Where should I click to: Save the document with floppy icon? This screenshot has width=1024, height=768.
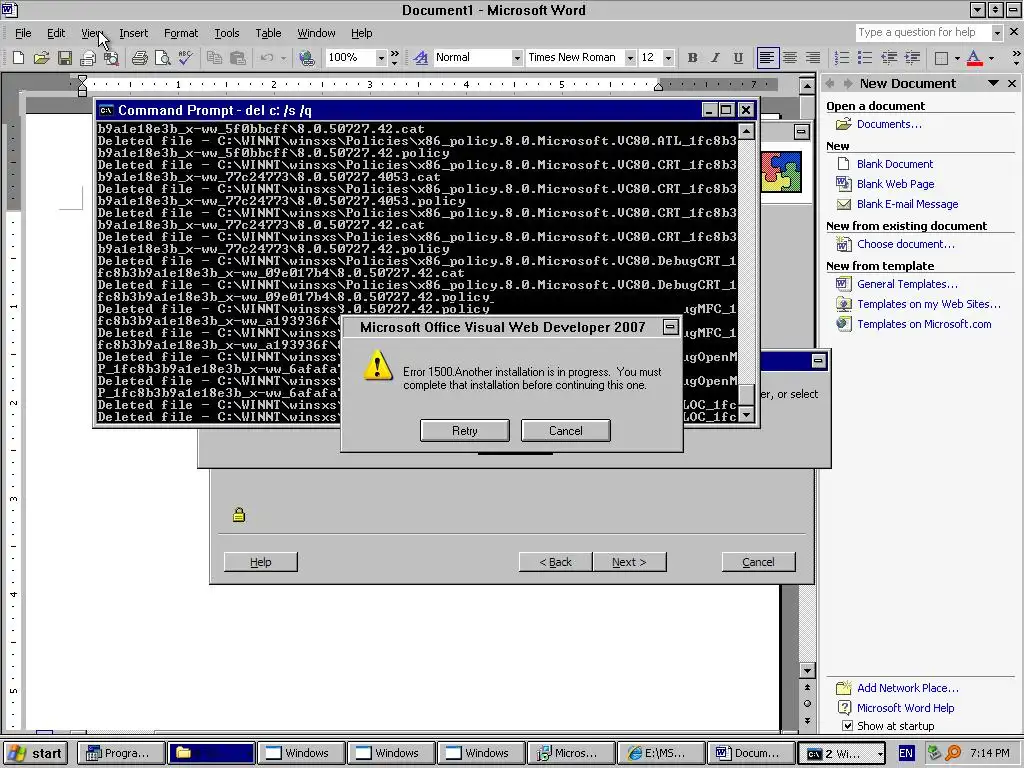click(x=65, y=58)
